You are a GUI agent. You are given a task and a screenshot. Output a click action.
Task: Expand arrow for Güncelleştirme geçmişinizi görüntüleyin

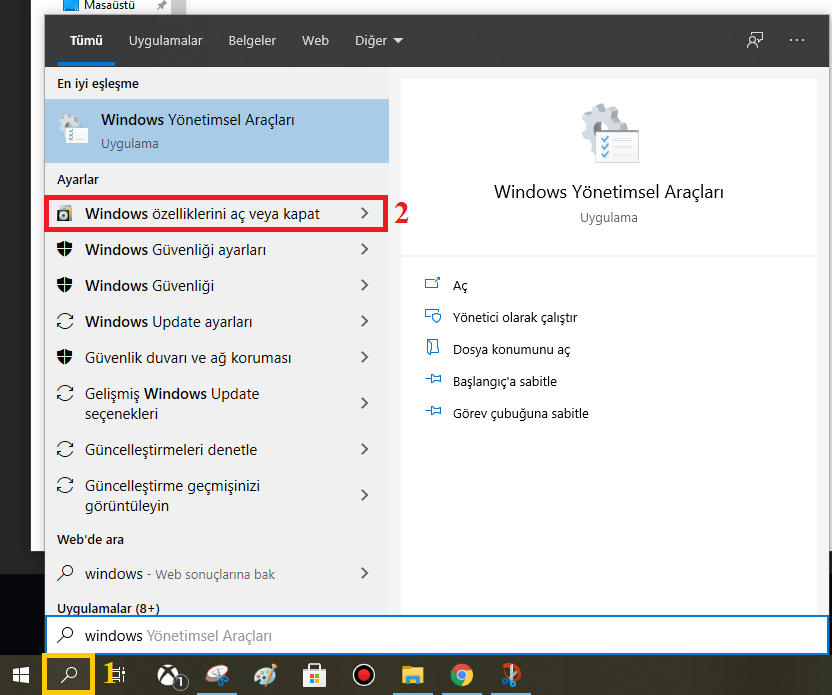point(365,496)
